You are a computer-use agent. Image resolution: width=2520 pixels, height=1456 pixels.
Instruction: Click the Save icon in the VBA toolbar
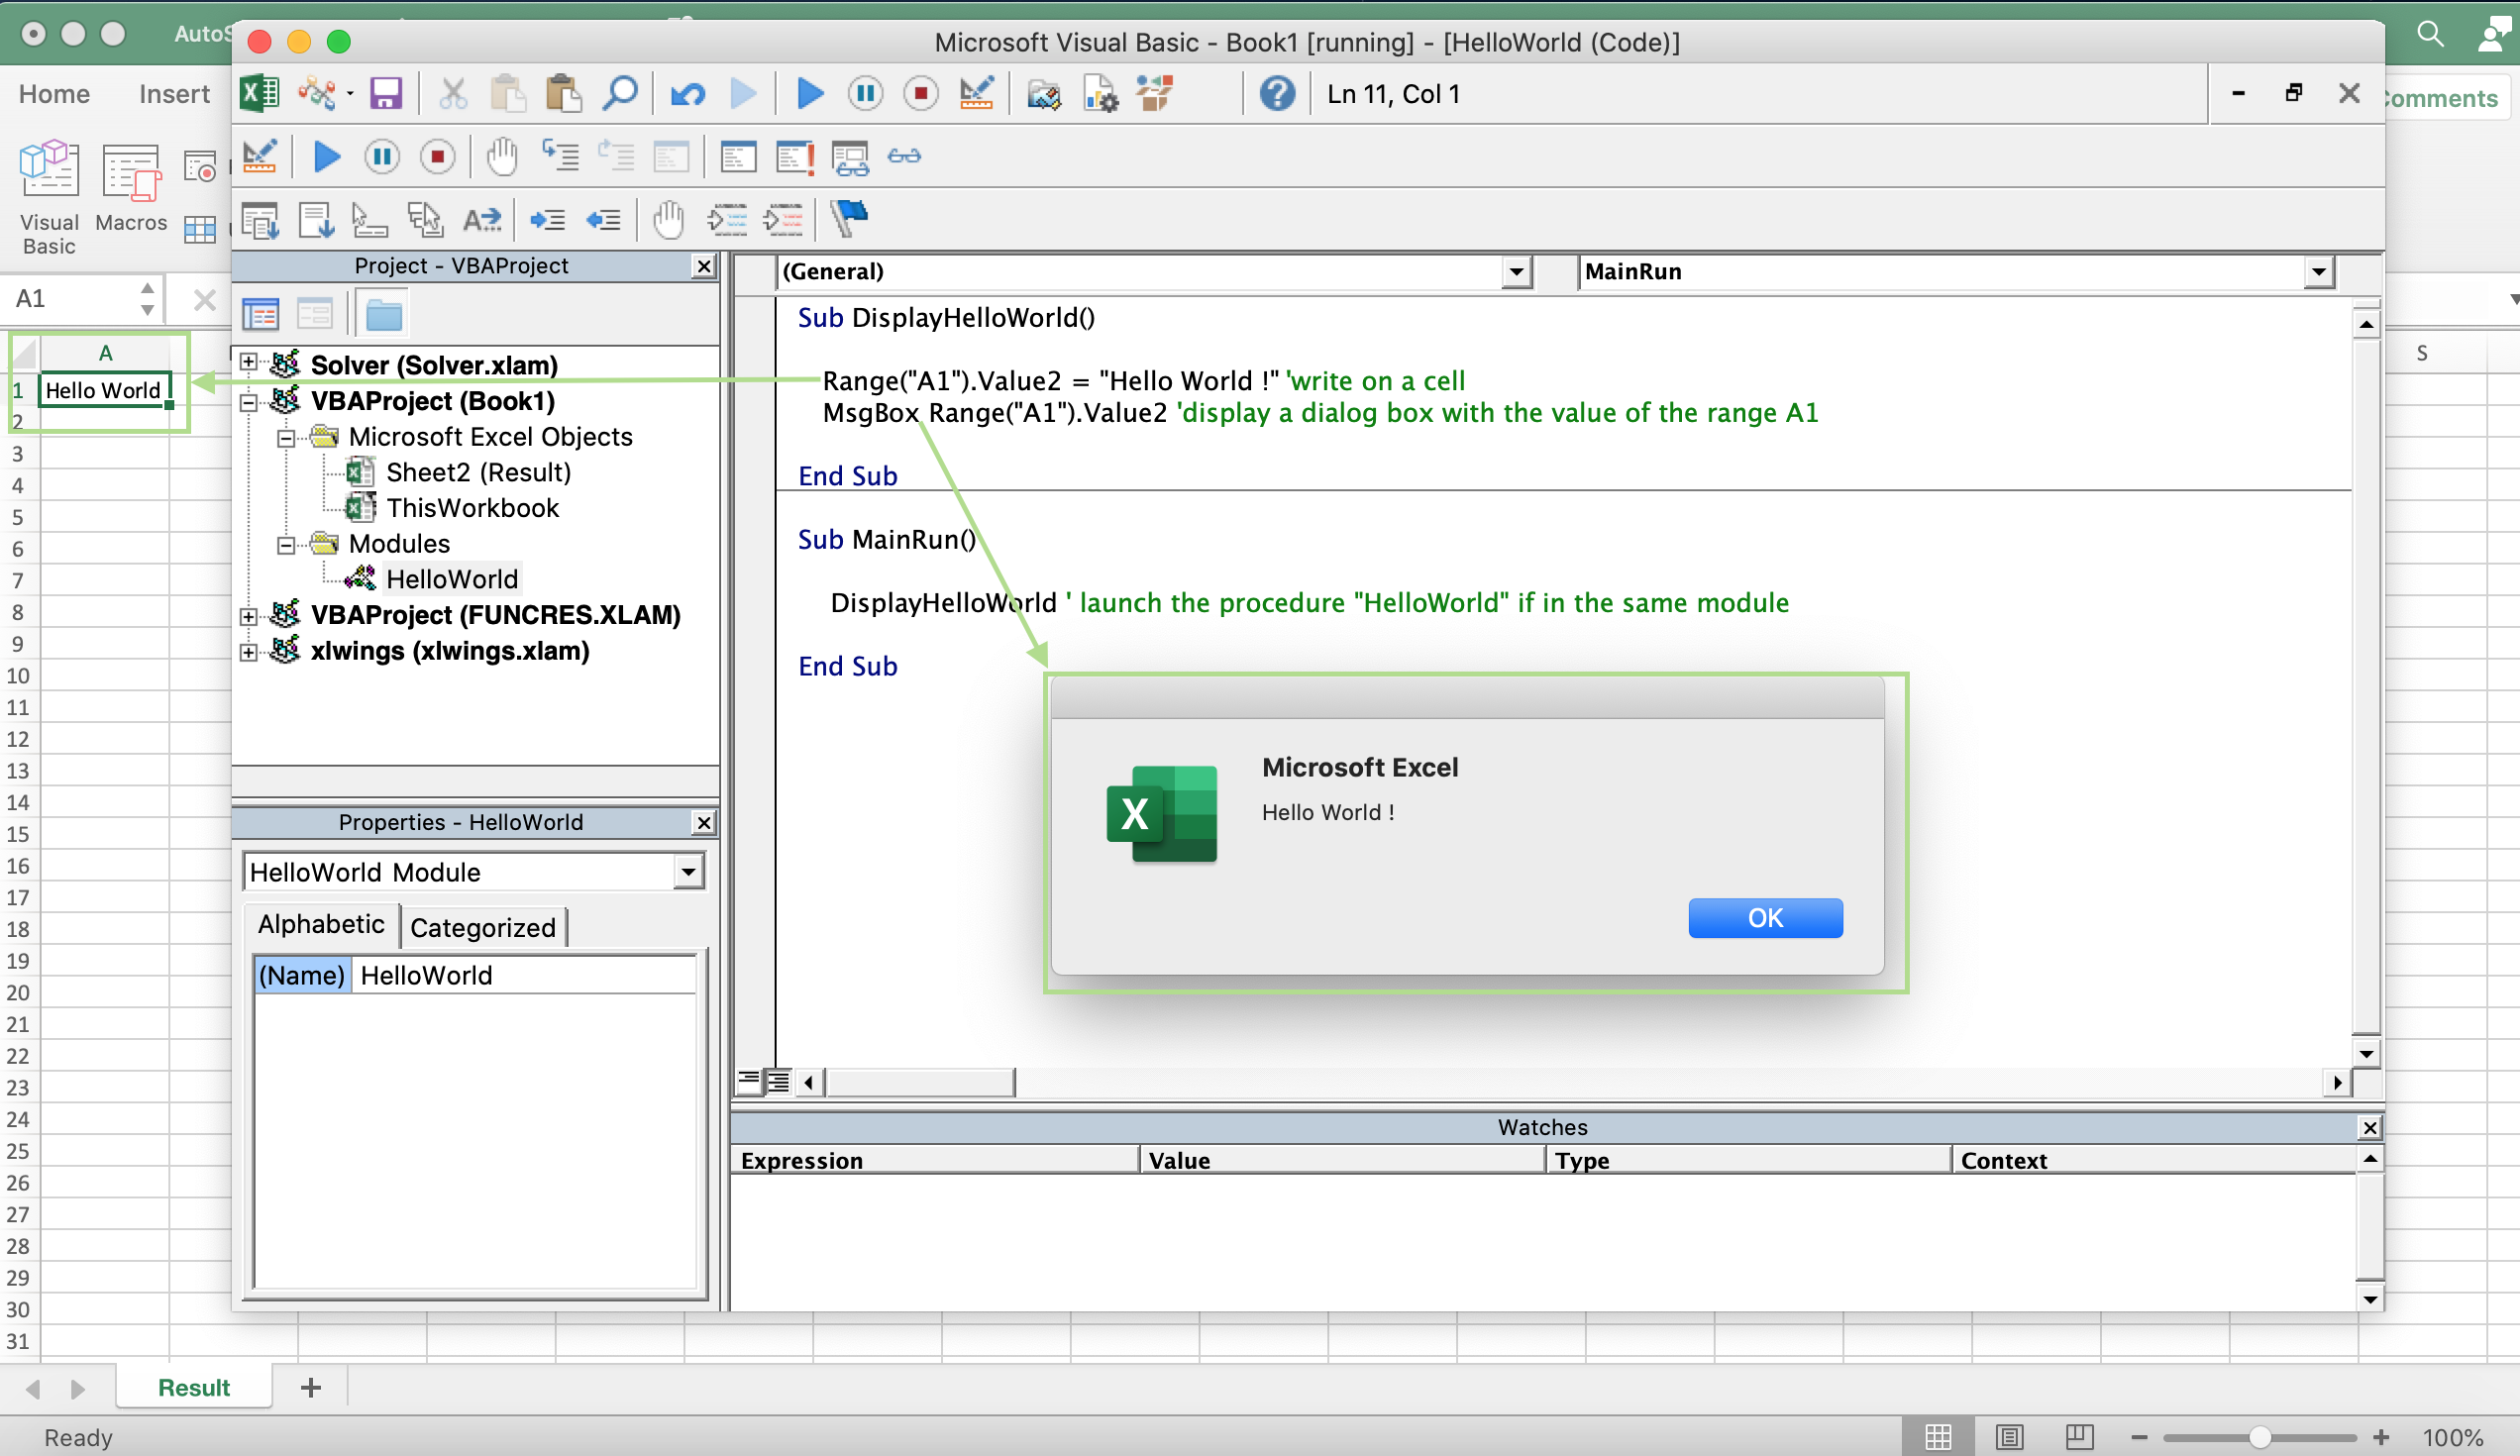pyautogui.click(x=385, y=94)
